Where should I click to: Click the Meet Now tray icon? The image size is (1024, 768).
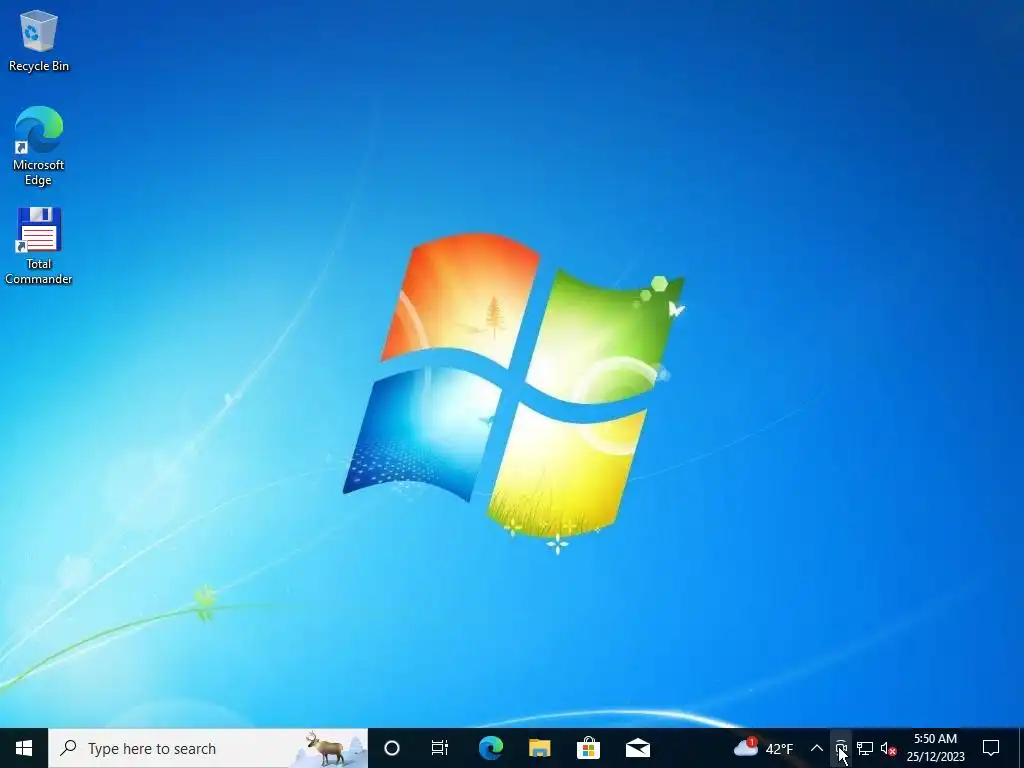click(841, 748)
